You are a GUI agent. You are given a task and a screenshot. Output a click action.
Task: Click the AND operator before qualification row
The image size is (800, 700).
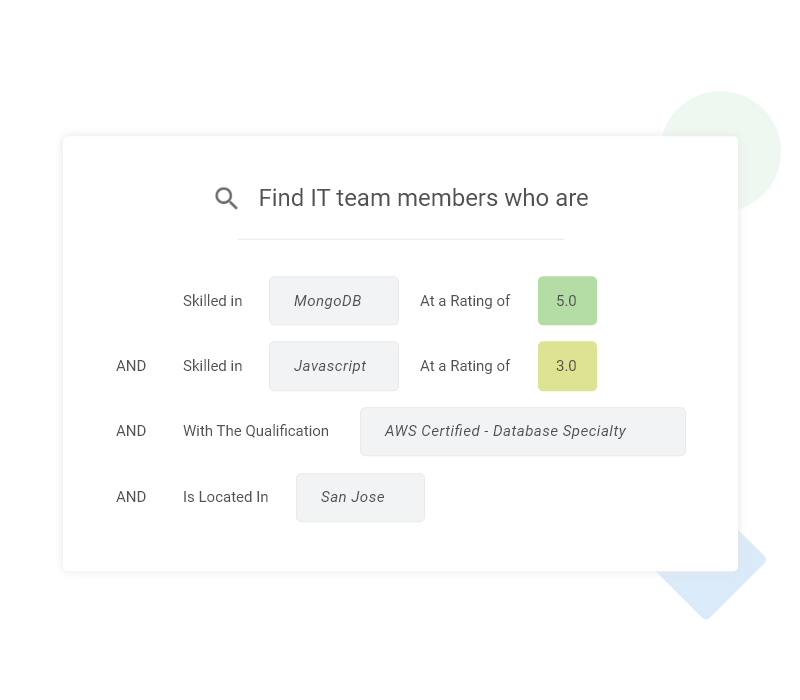coord(131,431)
